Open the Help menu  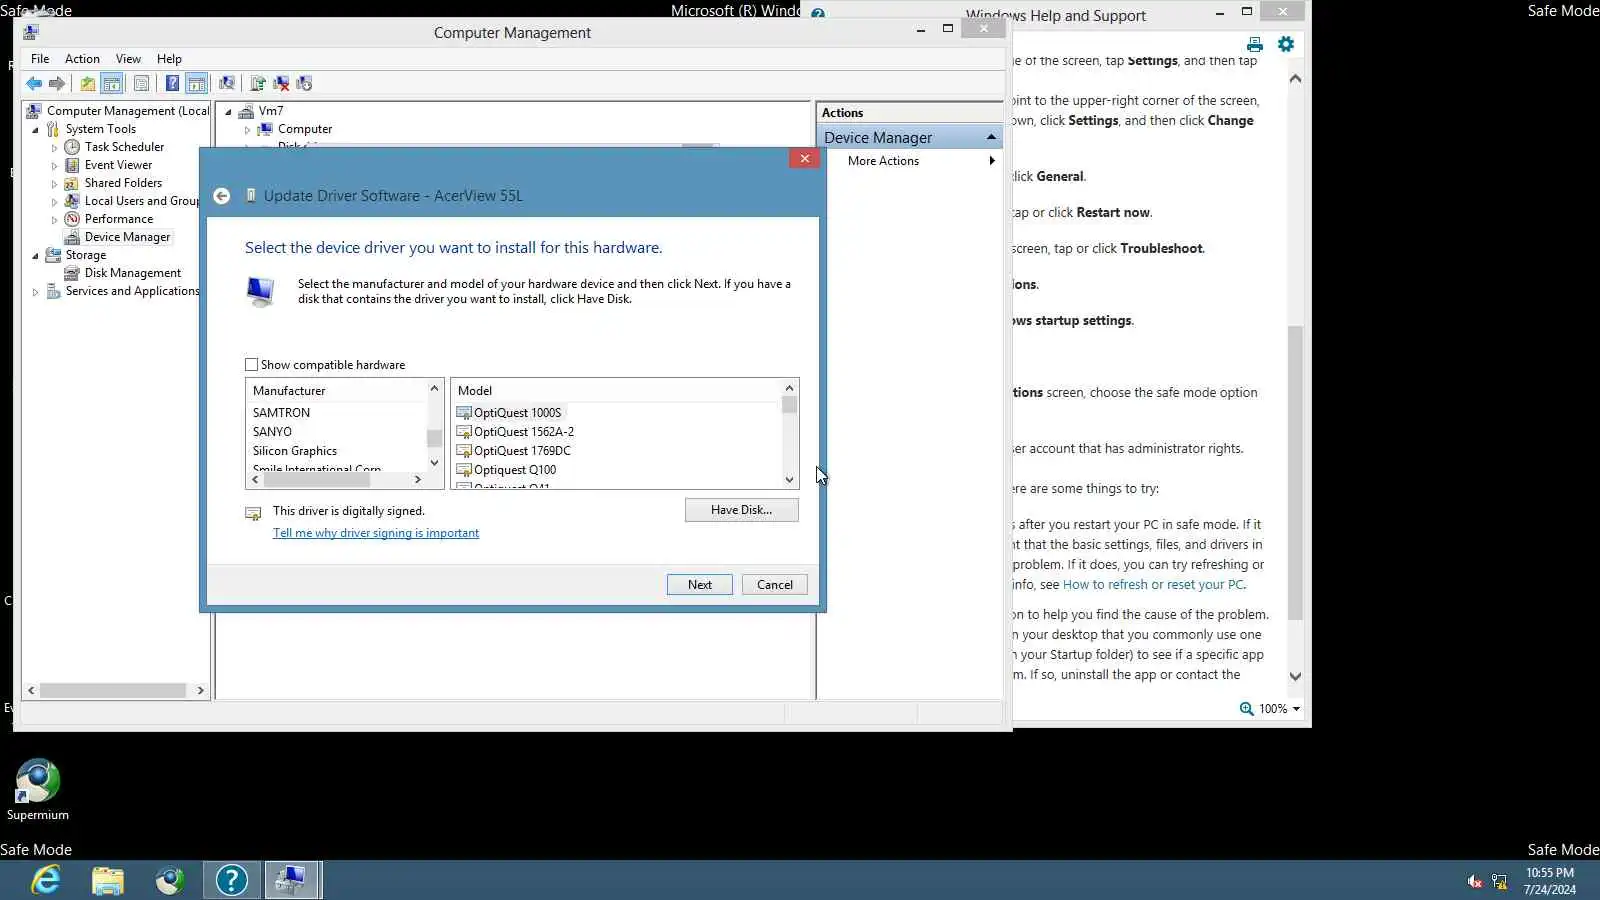[169, 59]
